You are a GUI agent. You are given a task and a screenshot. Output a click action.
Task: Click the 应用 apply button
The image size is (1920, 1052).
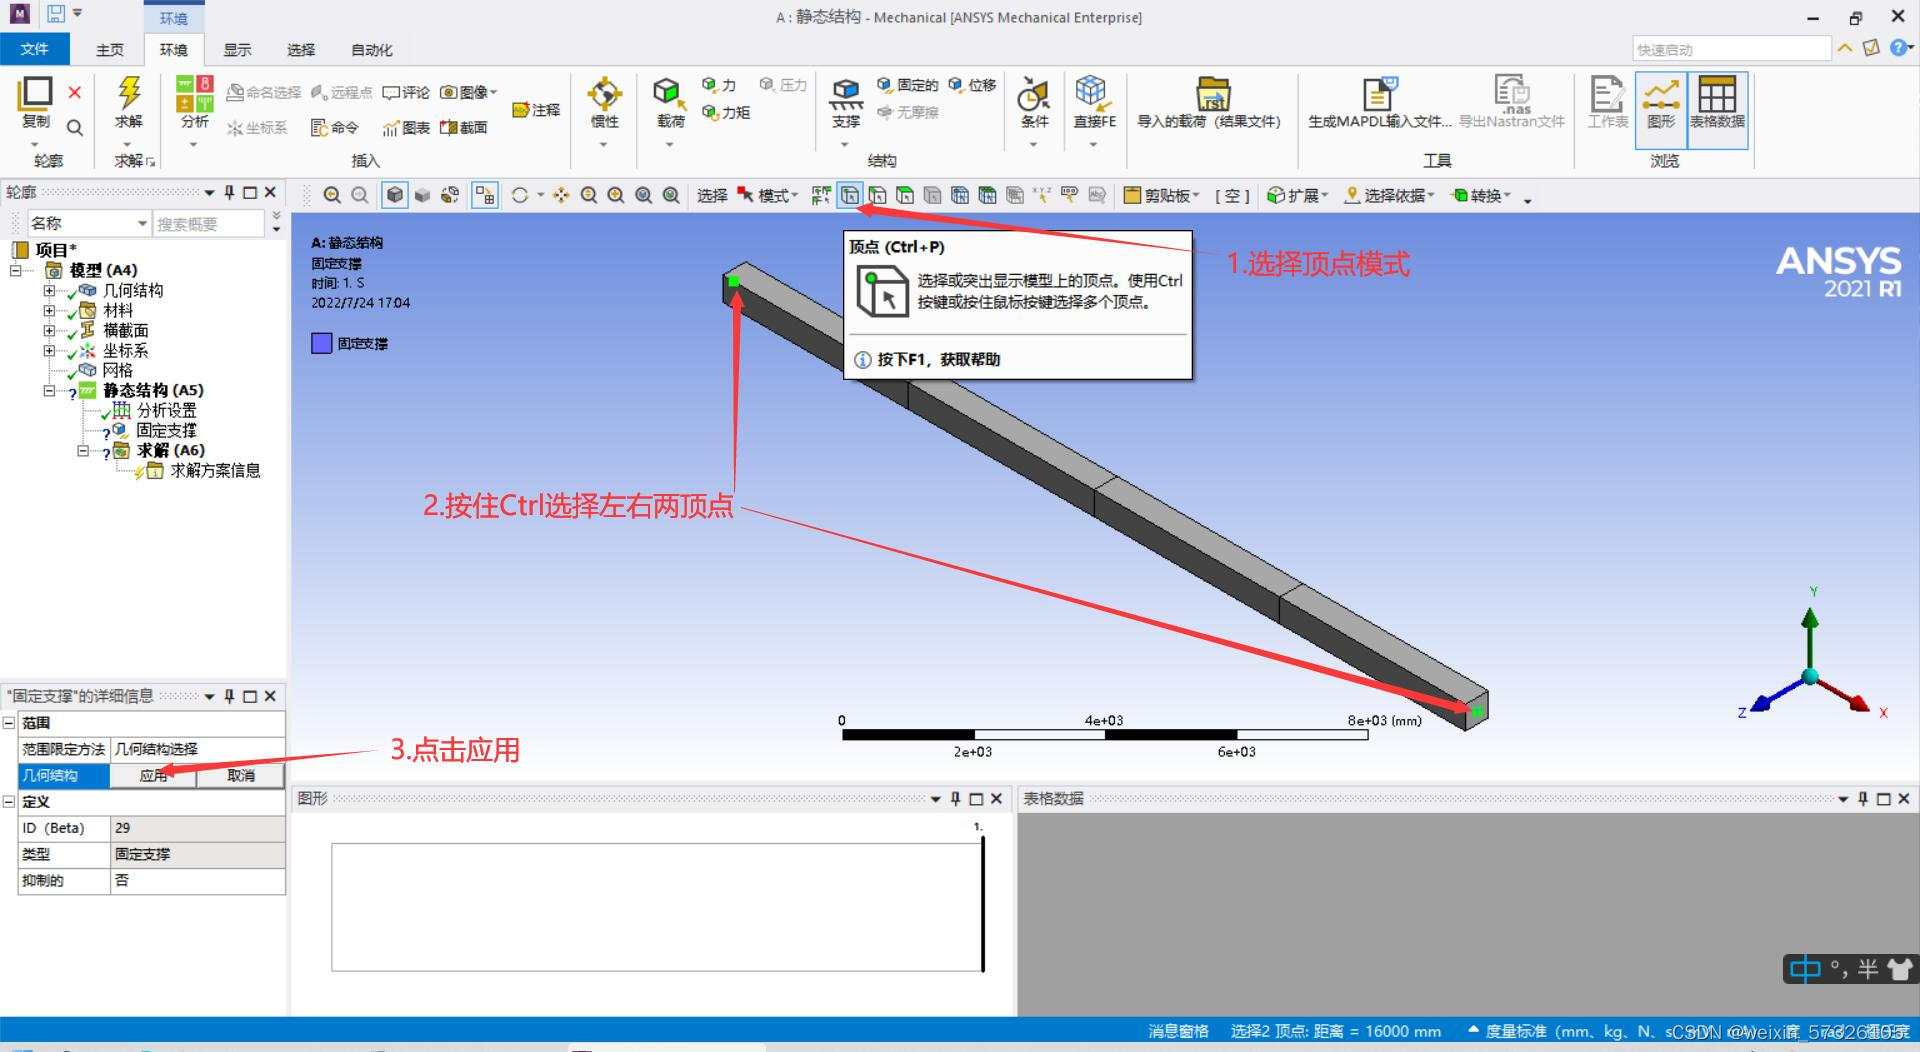click(x=153, y=775)
